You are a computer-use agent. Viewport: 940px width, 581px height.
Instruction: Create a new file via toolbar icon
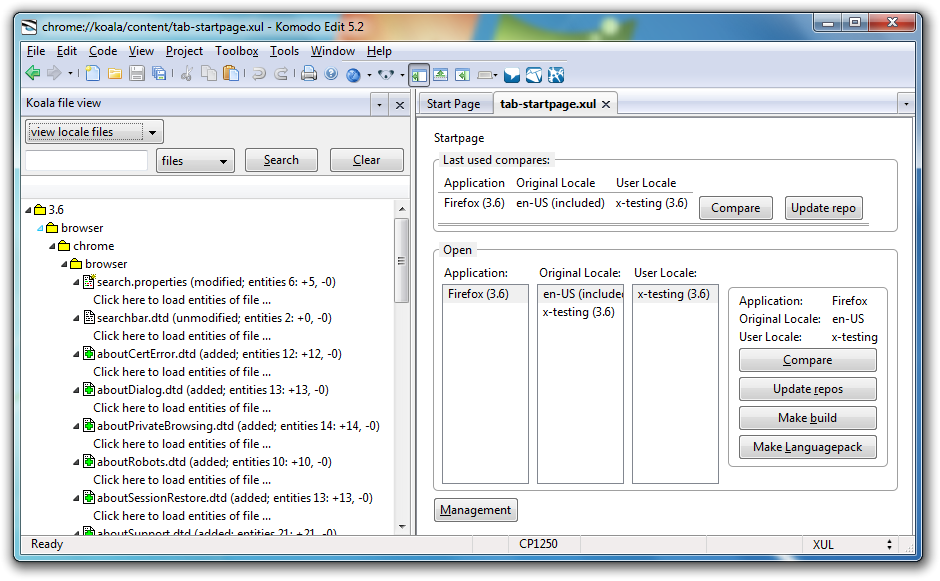click(x=92, y=74)
